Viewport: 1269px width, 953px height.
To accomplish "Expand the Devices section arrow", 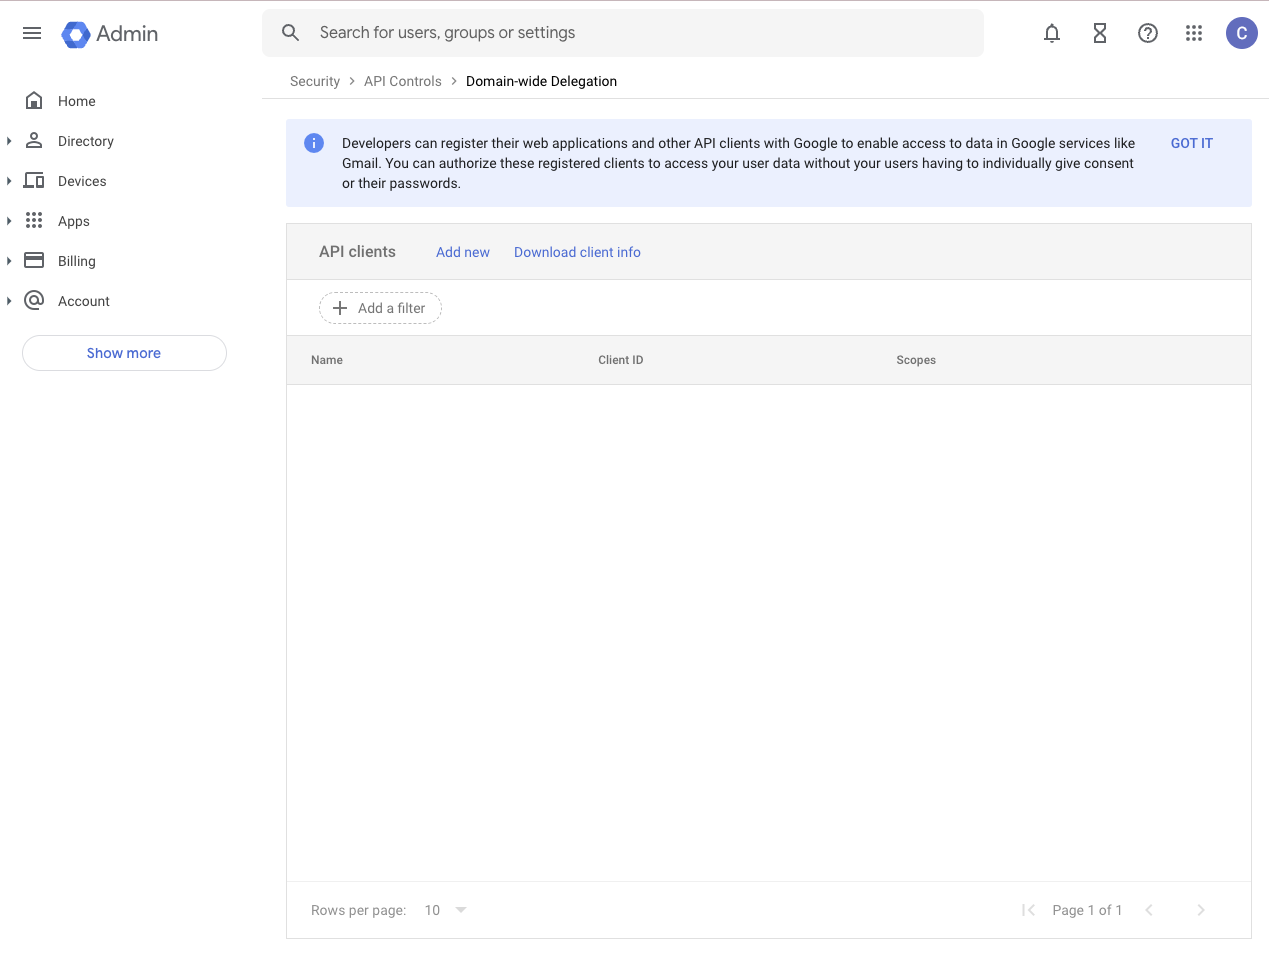I will [9, 181].
